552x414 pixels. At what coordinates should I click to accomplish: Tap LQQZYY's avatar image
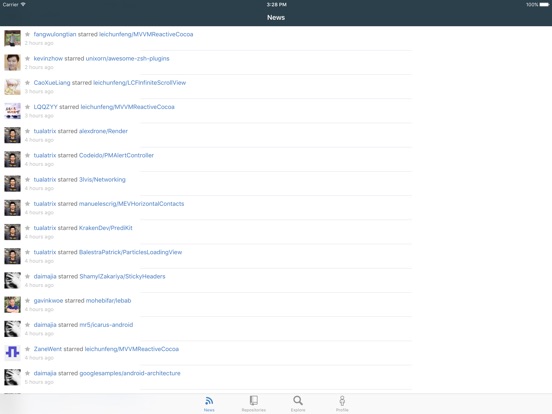(12, 111)
